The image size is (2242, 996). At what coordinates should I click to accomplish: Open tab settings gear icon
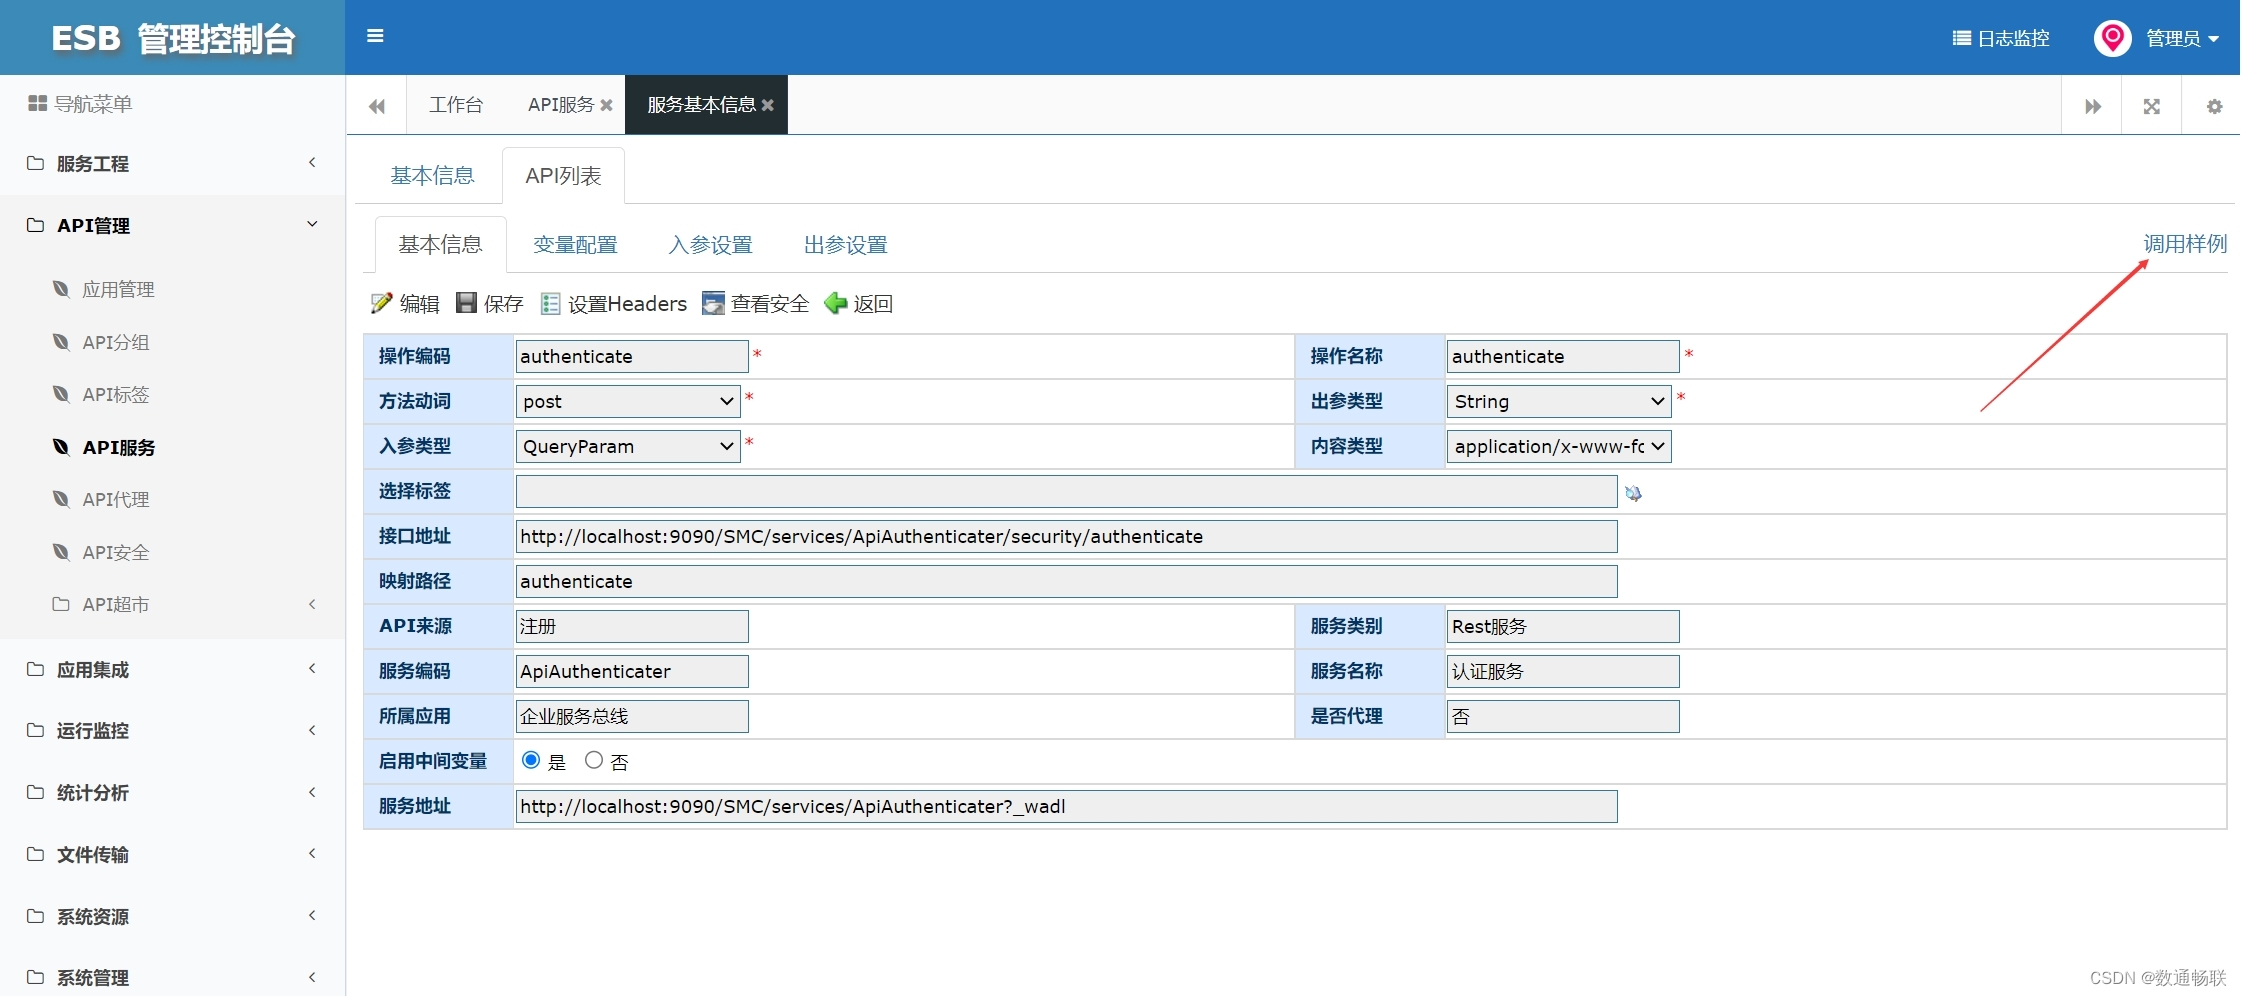2214,106
